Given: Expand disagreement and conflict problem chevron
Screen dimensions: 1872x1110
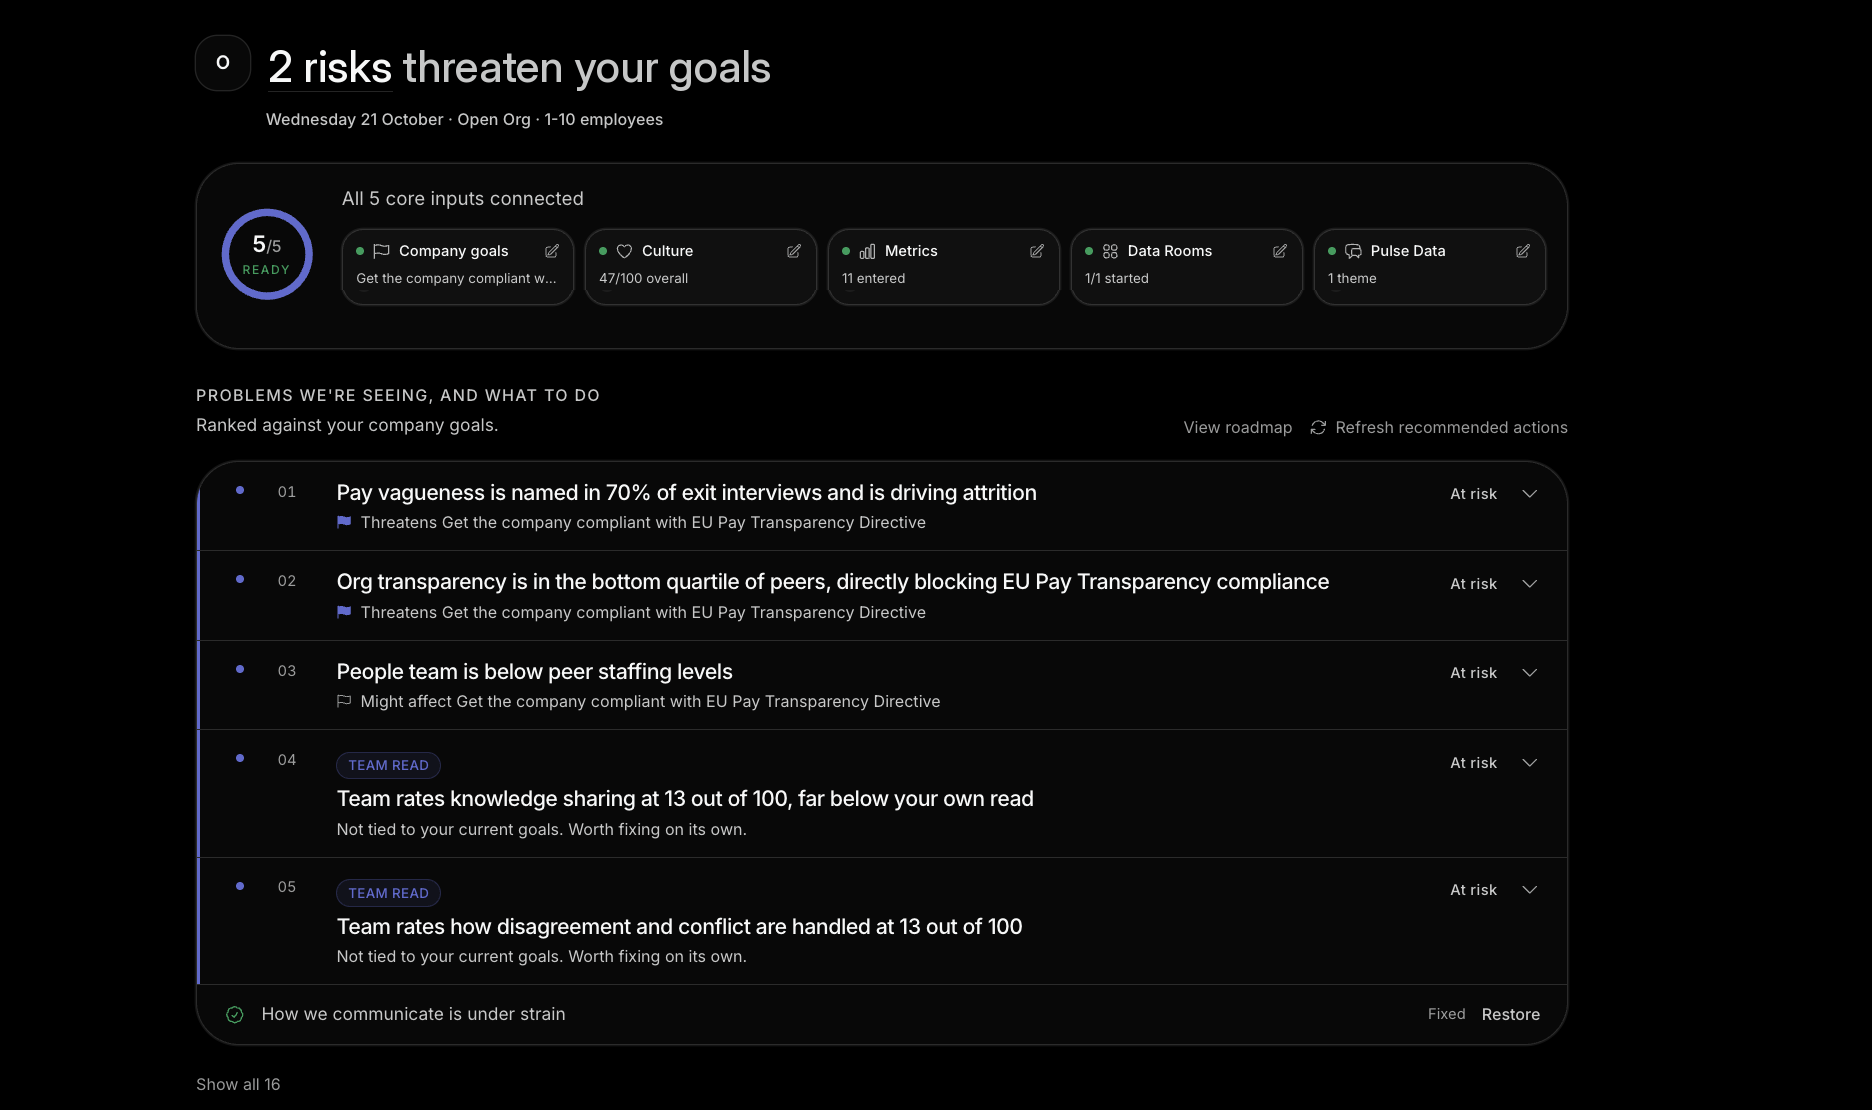Looking at the screenshot, I should tap(1529, 890).
